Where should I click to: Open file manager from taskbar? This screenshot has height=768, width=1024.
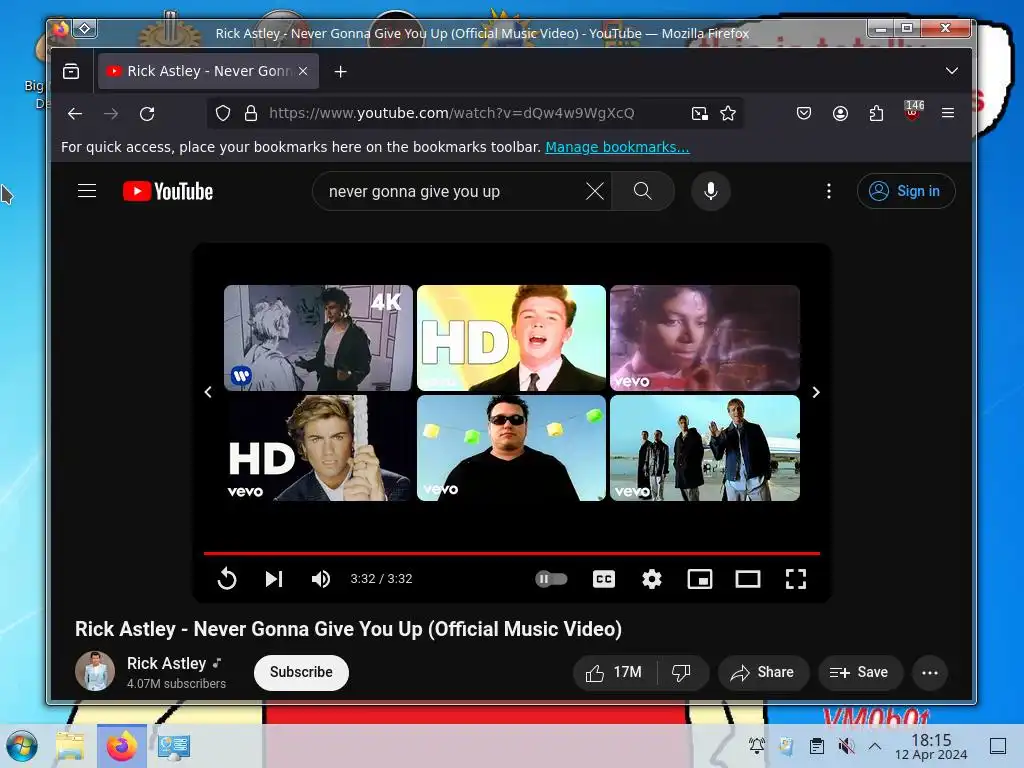[70, 746]
